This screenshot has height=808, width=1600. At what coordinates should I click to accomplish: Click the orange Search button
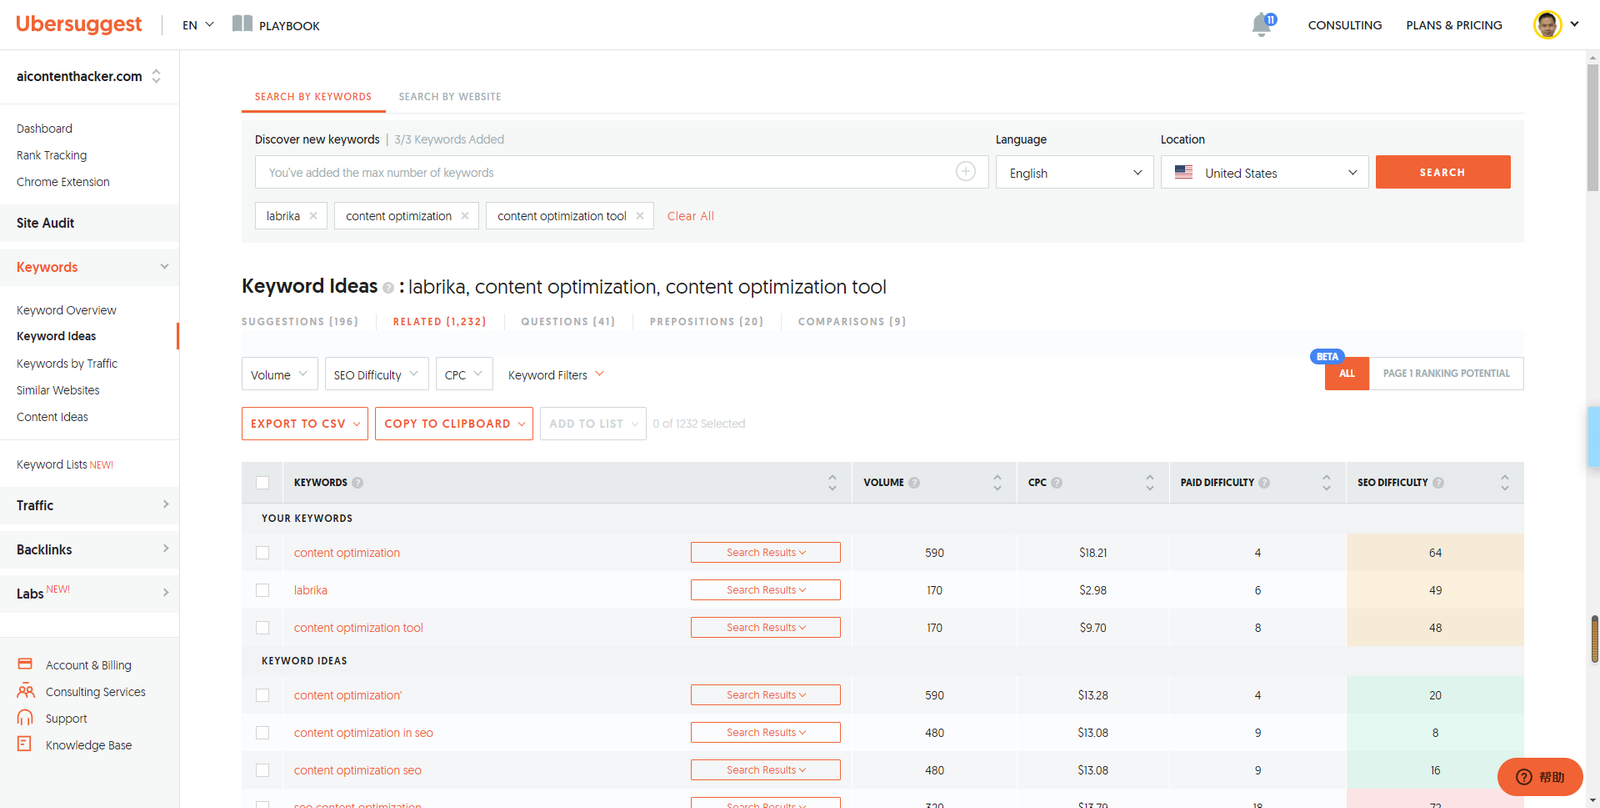point(1443,172)
